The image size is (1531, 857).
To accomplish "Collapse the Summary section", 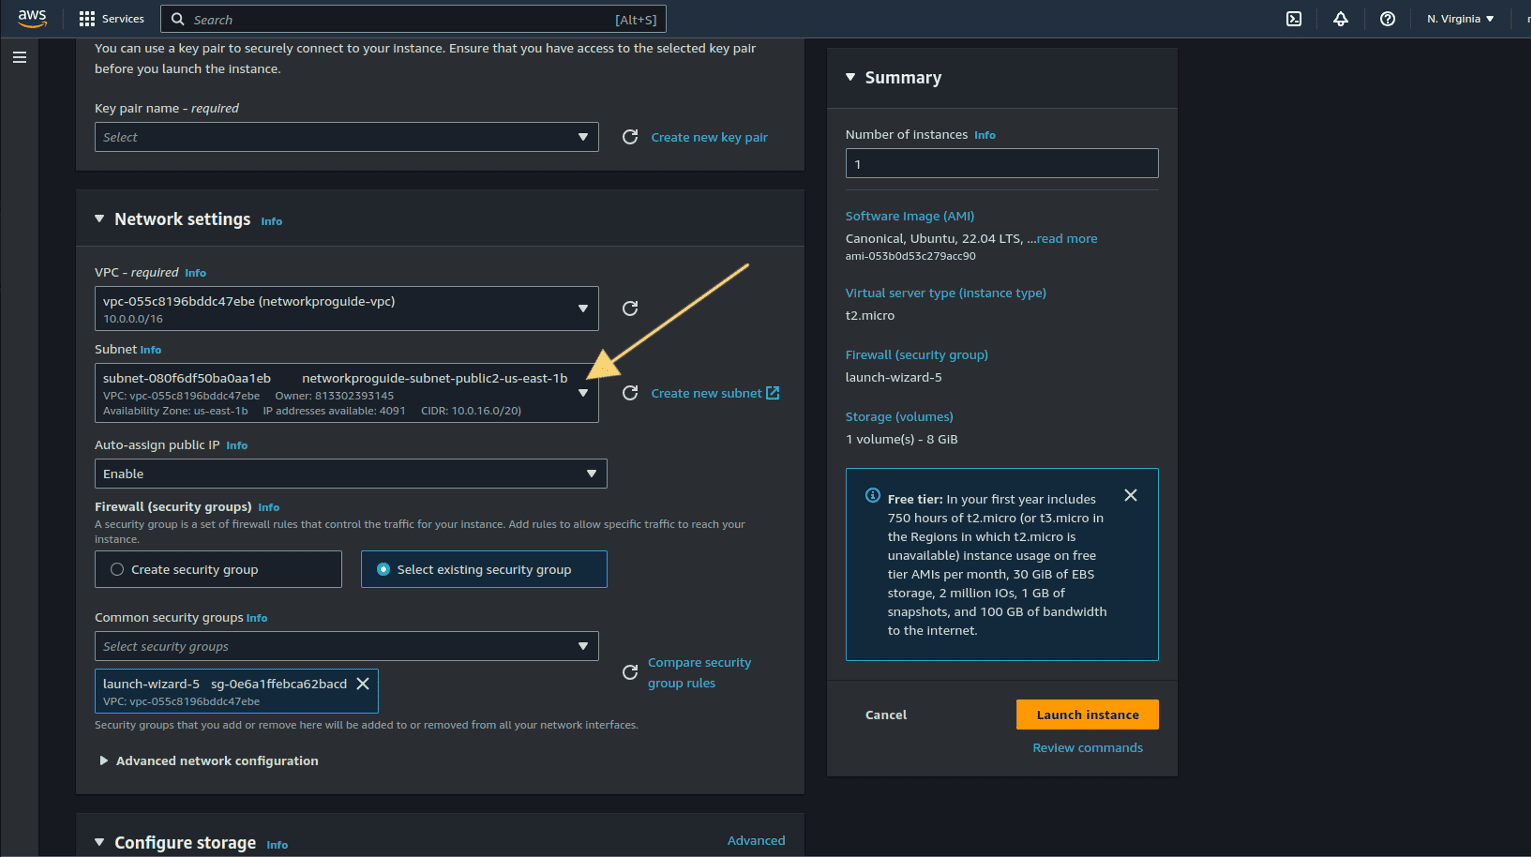I will click(x=850, y=77).
